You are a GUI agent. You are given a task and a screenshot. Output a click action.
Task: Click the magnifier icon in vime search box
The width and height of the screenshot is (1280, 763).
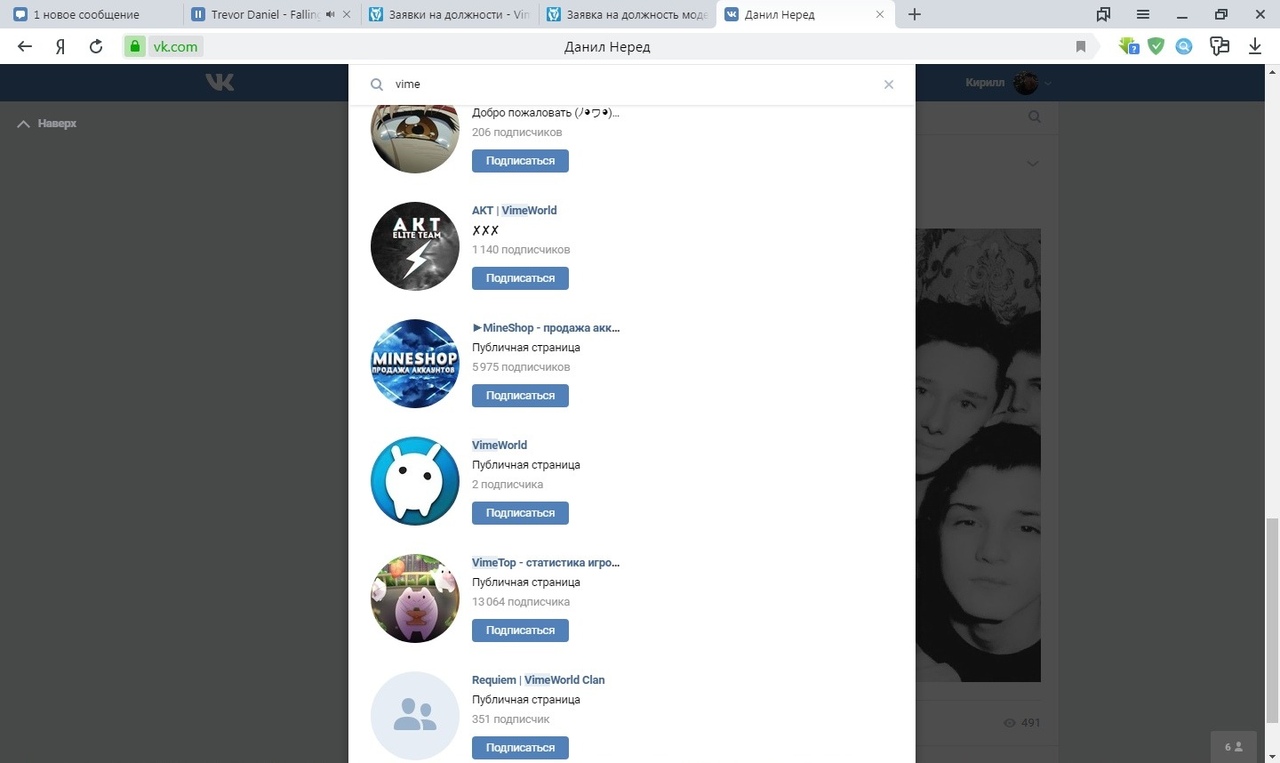[377, 85]
